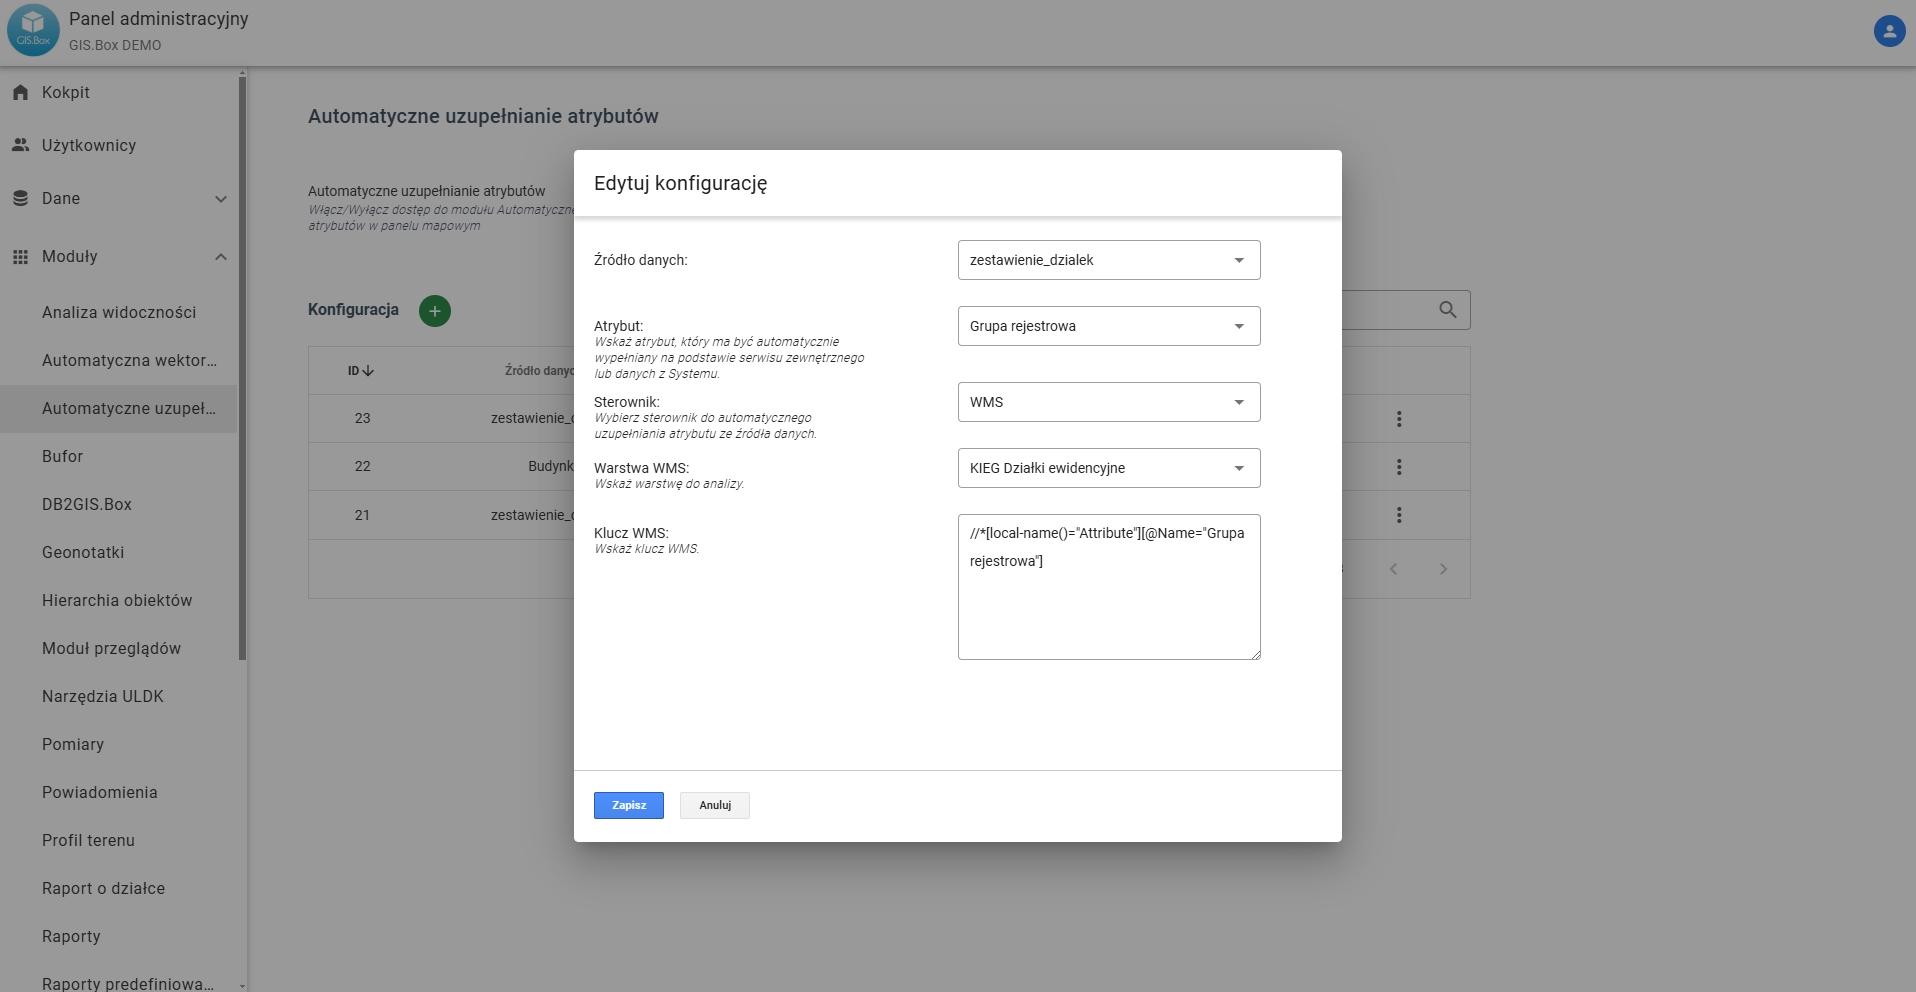Click the search magnifier icon
This screenshot has width=1916, height=992.
tap(1447, 310)
